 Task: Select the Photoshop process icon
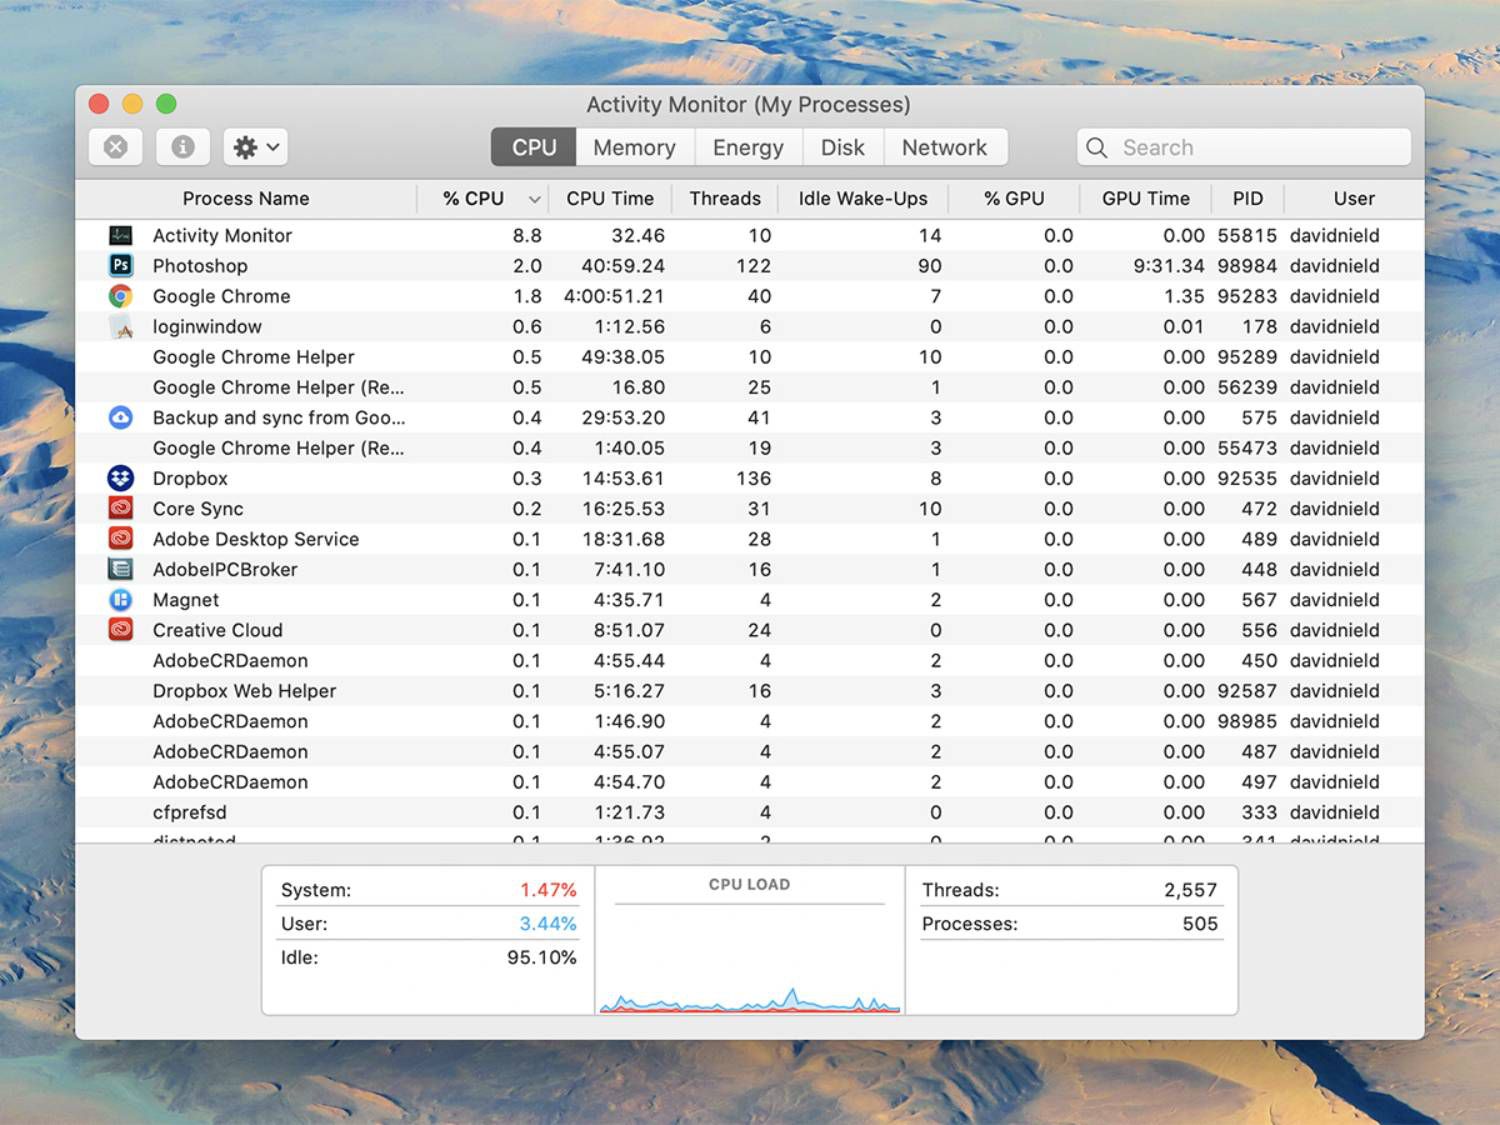click(120, 265)
